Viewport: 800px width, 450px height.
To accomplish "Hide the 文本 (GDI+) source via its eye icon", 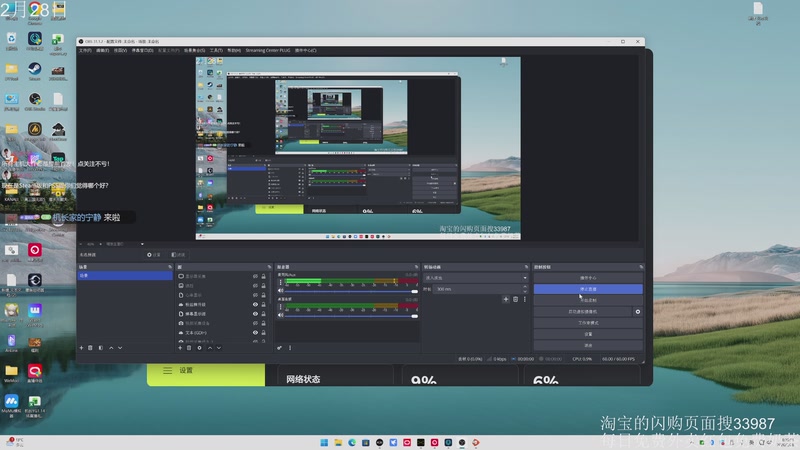I will click(x=255, y=333).
